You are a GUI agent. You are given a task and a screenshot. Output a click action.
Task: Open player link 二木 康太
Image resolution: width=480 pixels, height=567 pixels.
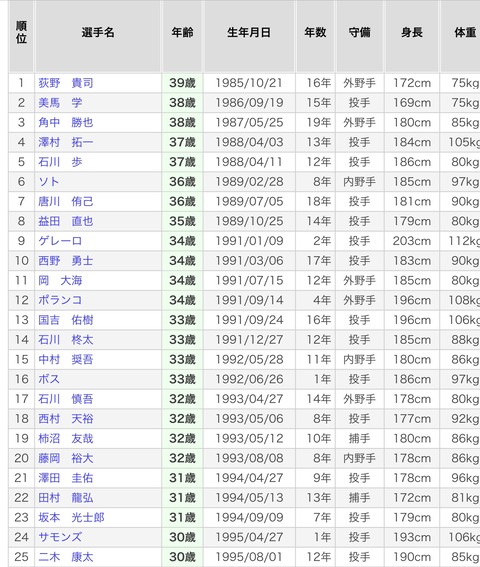click(66, 557)
